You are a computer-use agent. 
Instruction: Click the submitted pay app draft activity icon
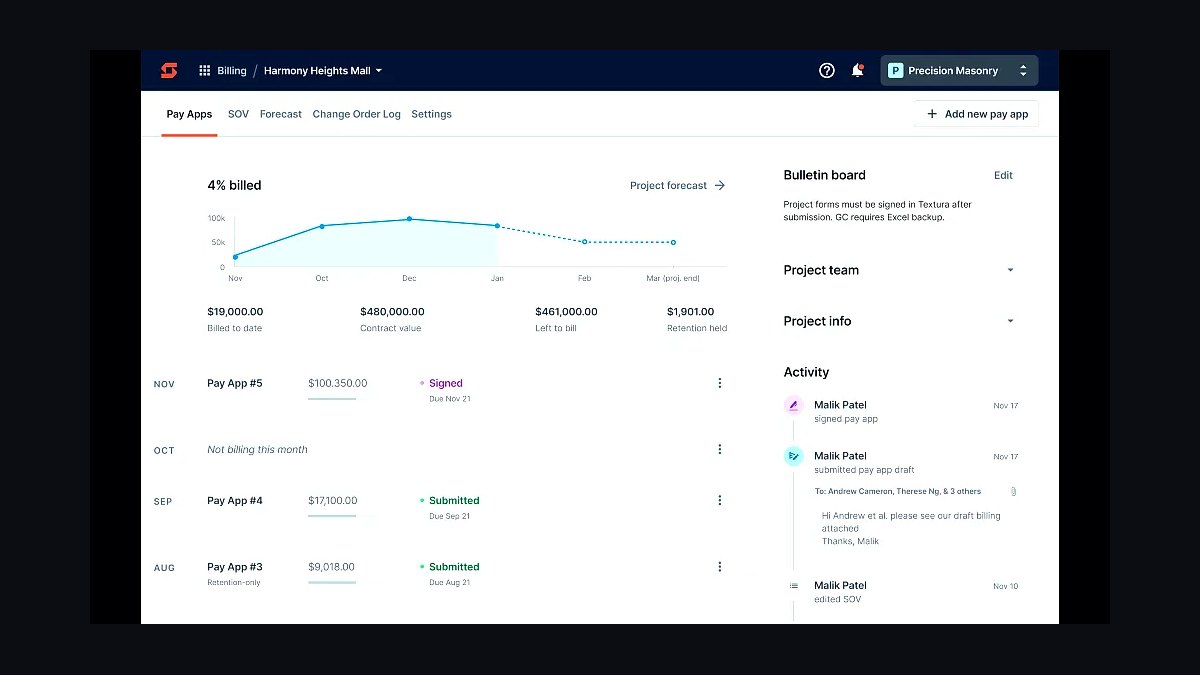click(x=794, y=456)
